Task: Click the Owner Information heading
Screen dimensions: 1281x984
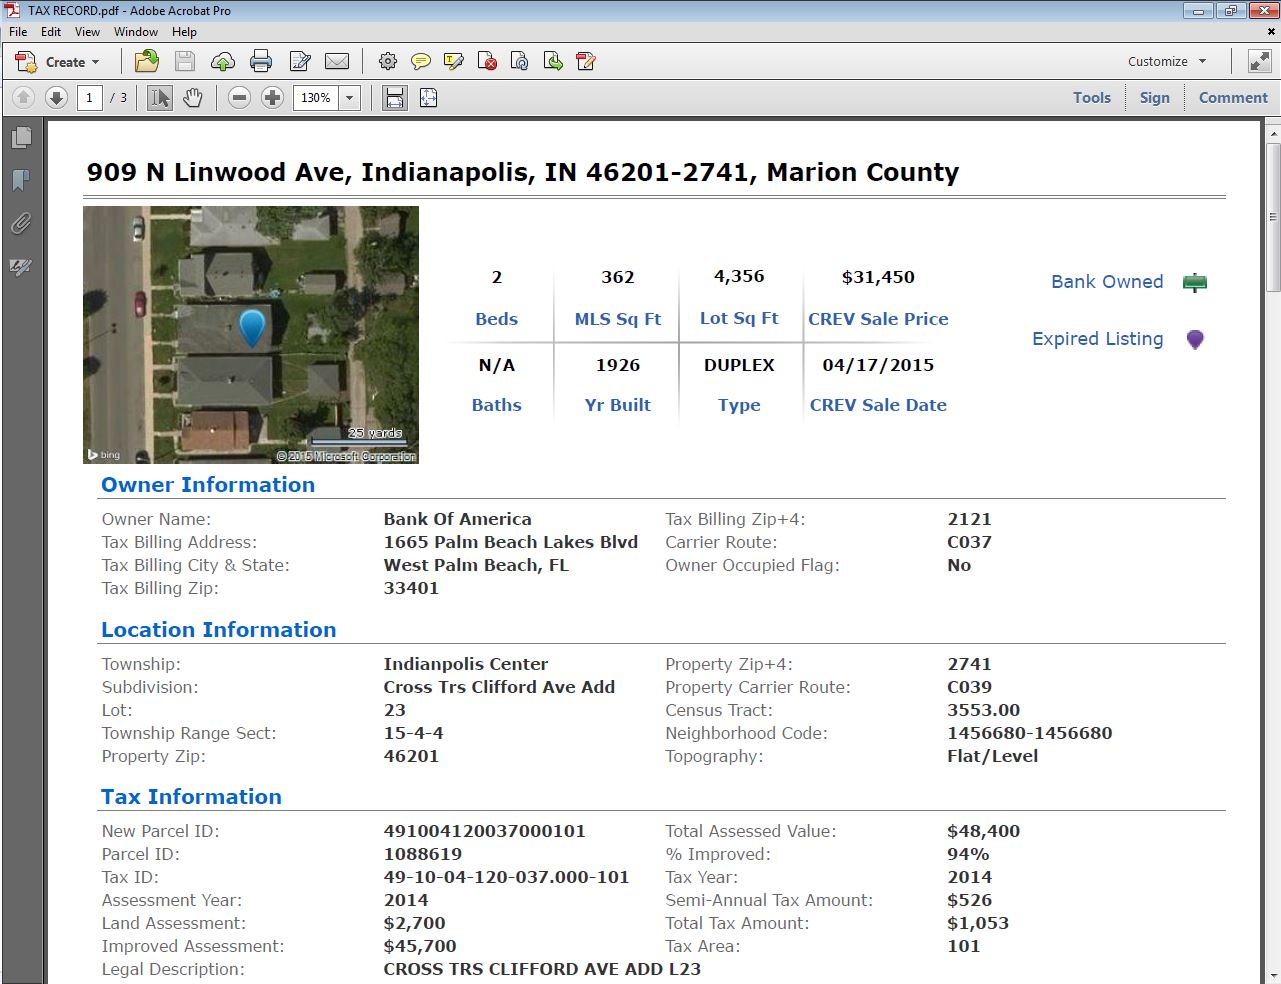Action: coord(208,485)
